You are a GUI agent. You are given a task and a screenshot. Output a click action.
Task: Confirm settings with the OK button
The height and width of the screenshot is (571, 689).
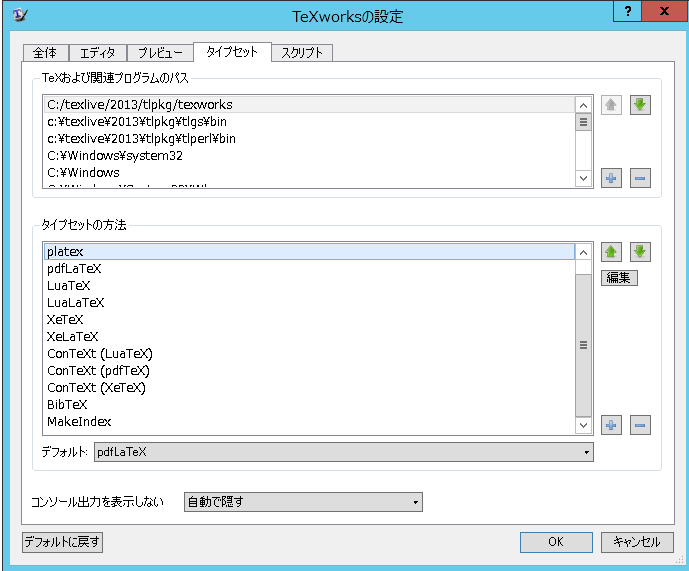tap(556, 542)
